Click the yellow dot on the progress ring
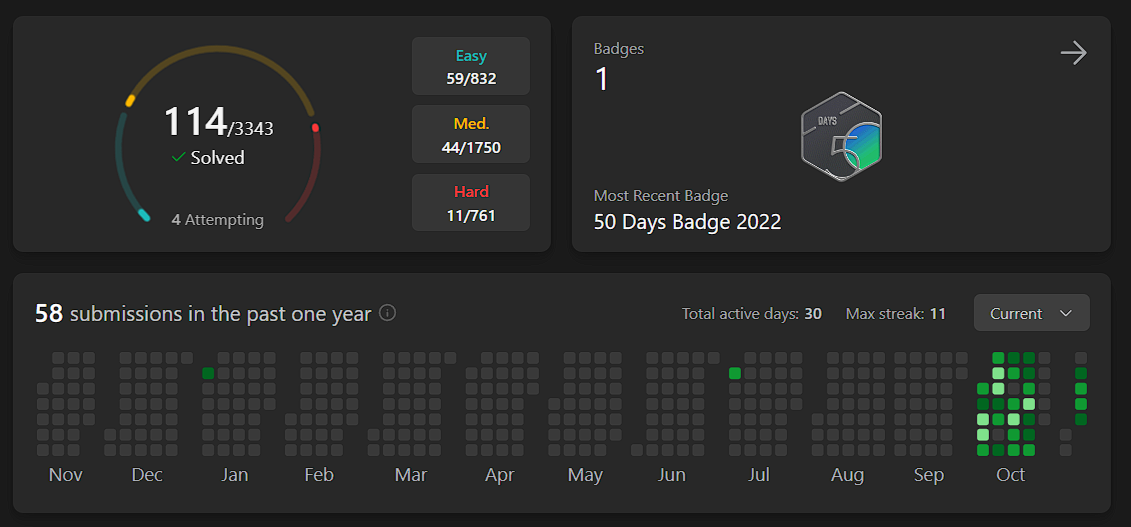Image resolution: width=1131 pixels, height=527 pixels. (x=130, y=101)
